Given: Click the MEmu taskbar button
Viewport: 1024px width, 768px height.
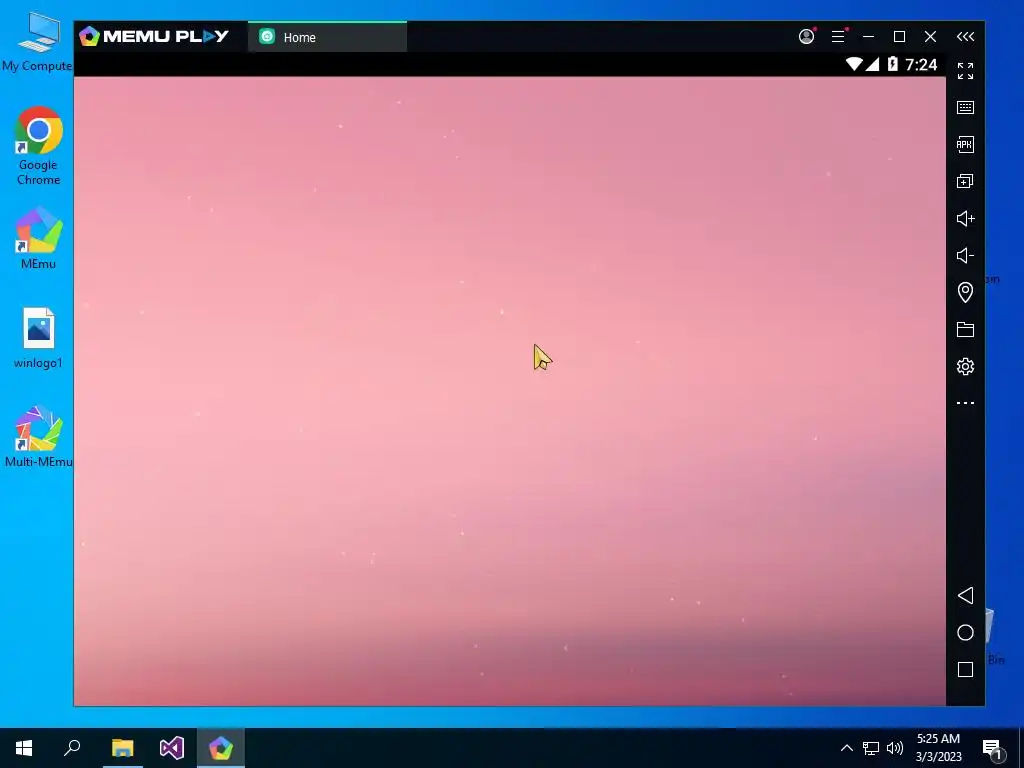Looking at the screenshot, I should [x=221, y=748].
